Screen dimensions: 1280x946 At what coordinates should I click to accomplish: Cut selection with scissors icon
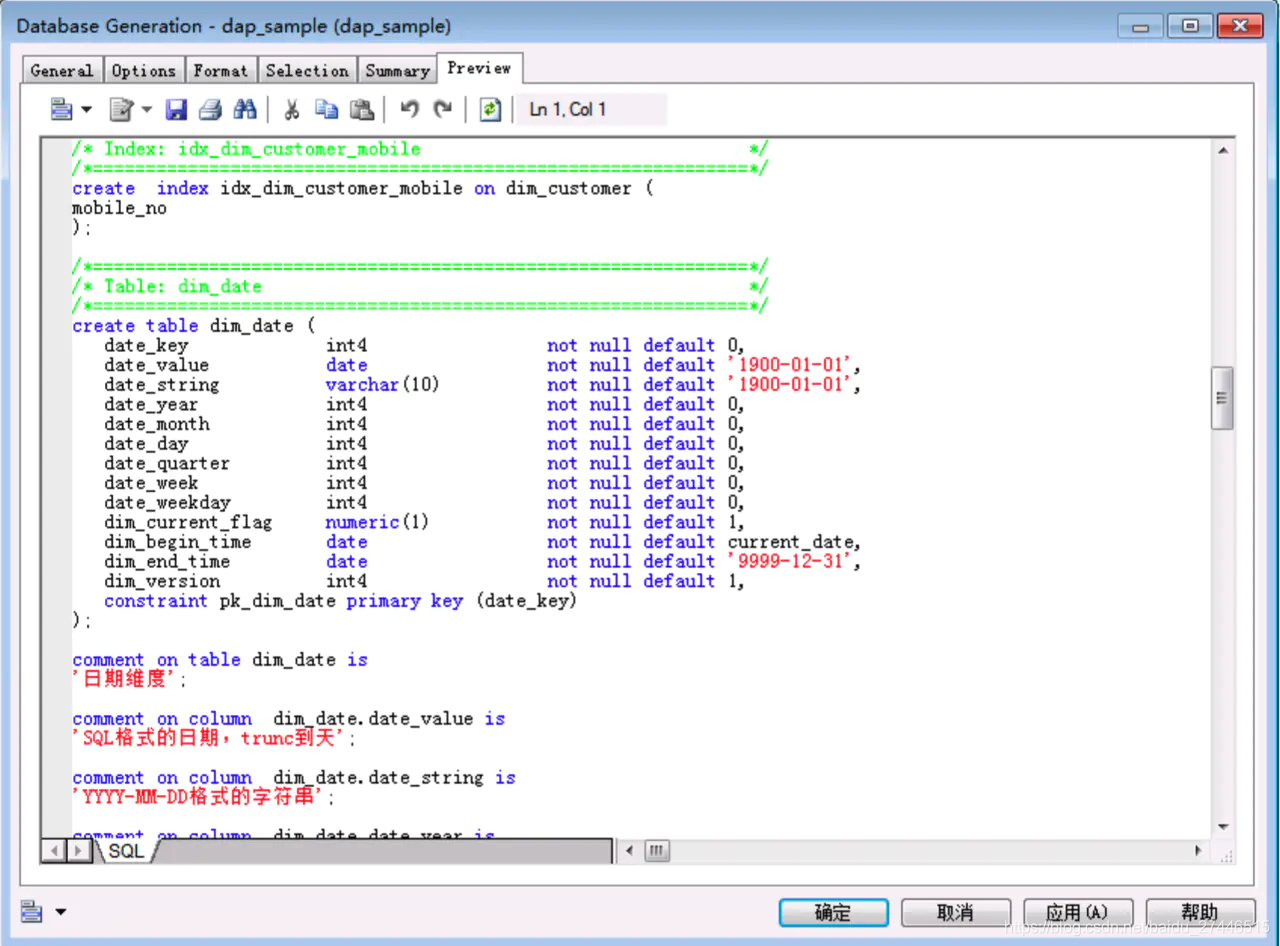(x=292, y=109)
